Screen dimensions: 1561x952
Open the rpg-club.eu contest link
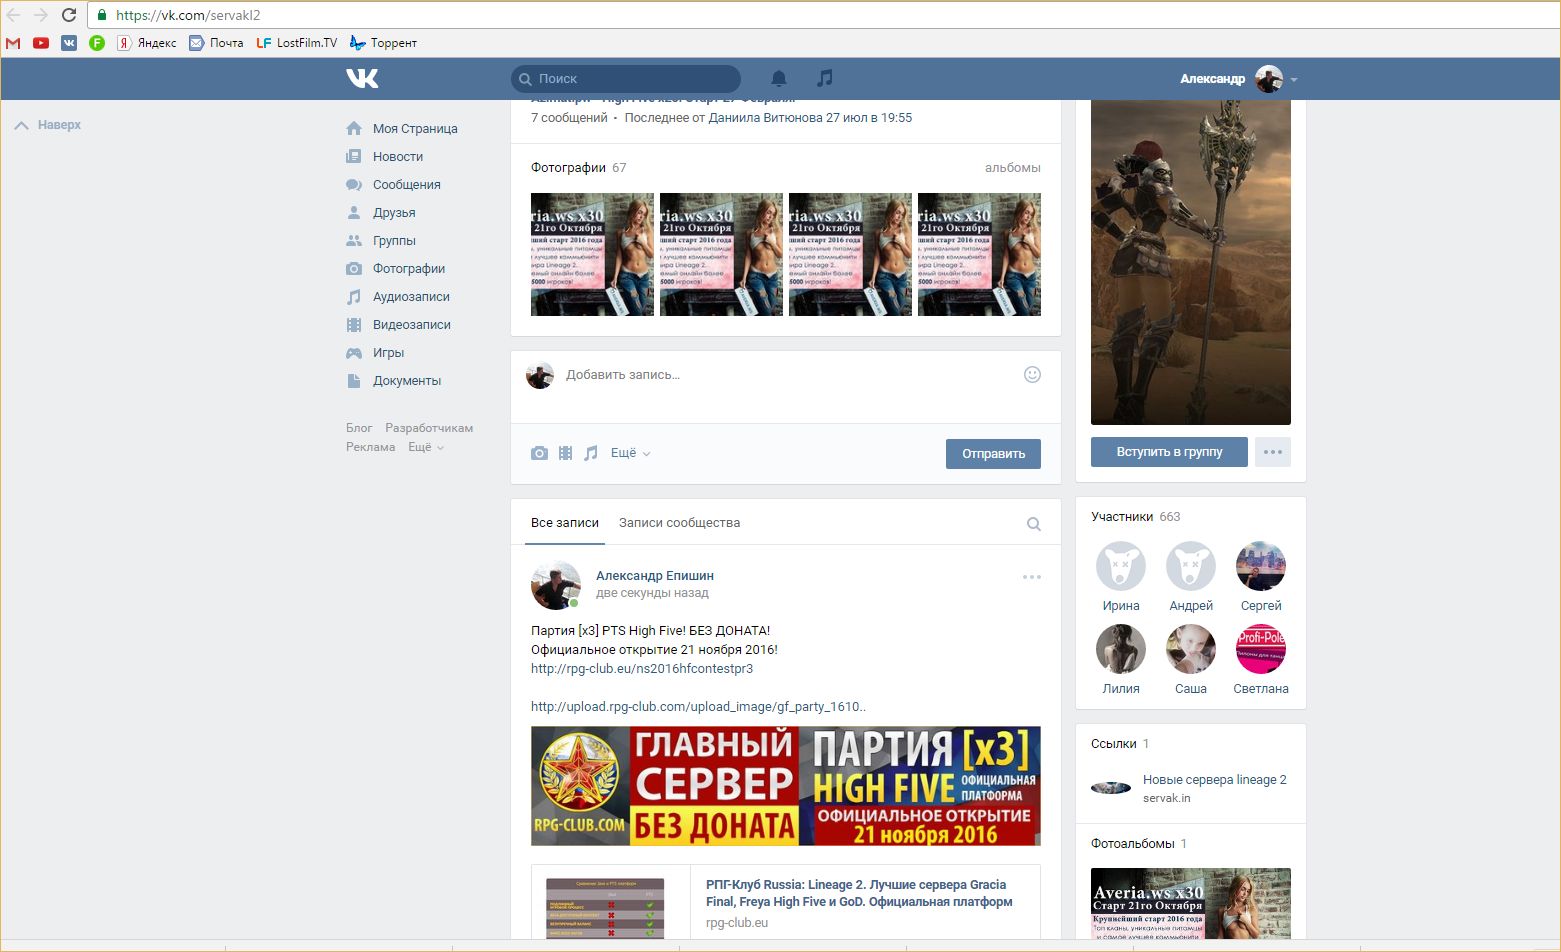pos(641,668)
